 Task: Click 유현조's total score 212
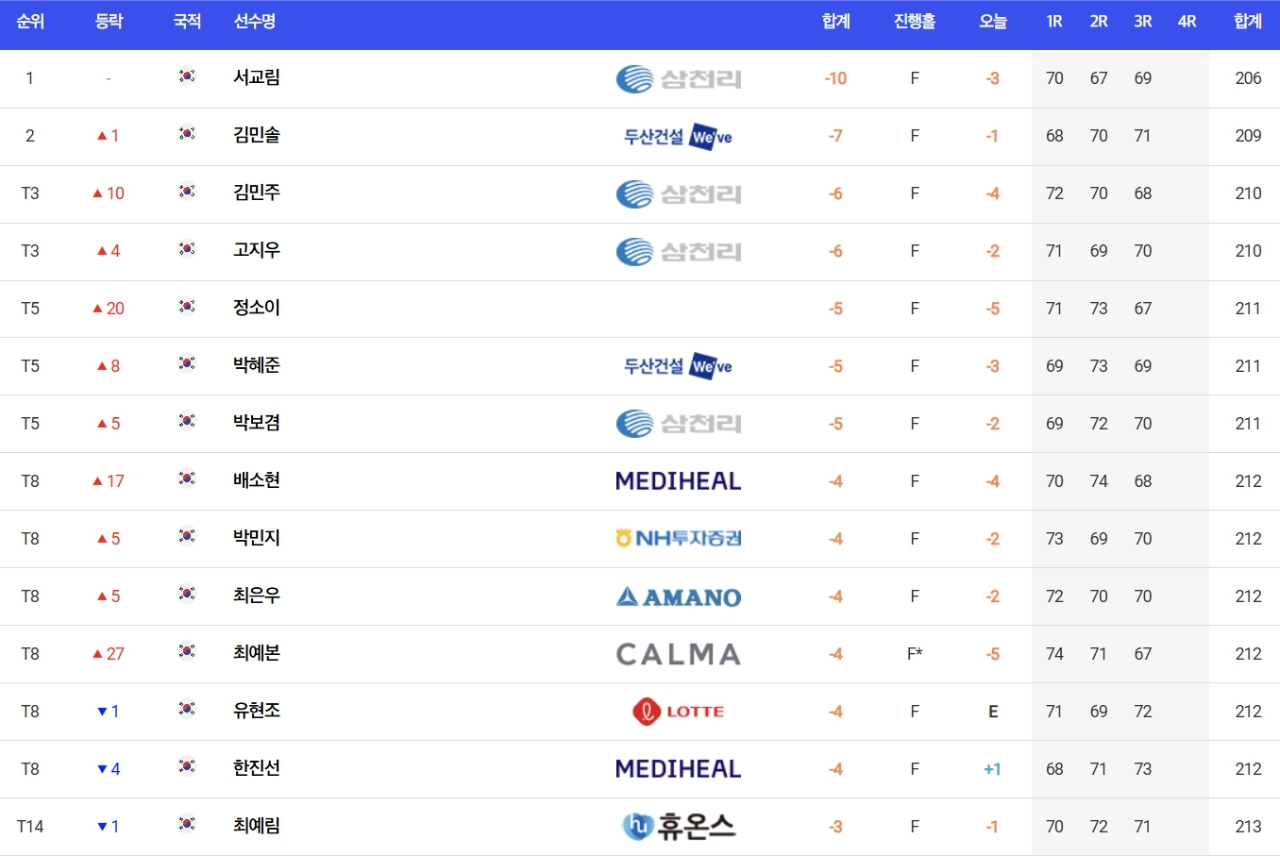tap(1248, 711)
